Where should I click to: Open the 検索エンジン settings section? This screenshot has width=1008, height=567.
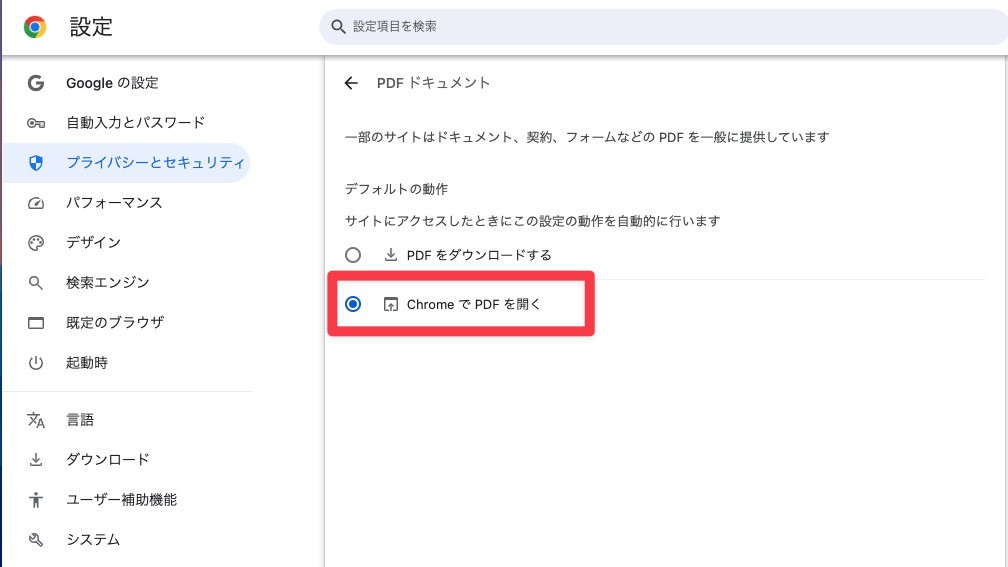(108, 283)
